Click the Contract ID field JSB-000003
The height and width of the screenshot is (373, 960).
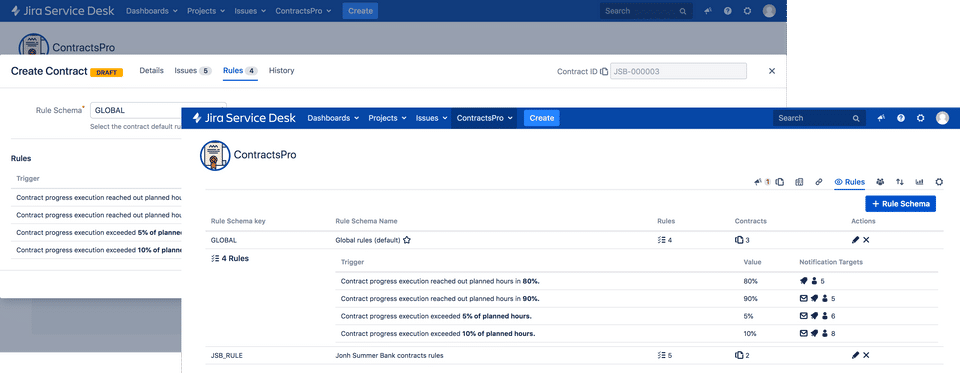[678, 71]
